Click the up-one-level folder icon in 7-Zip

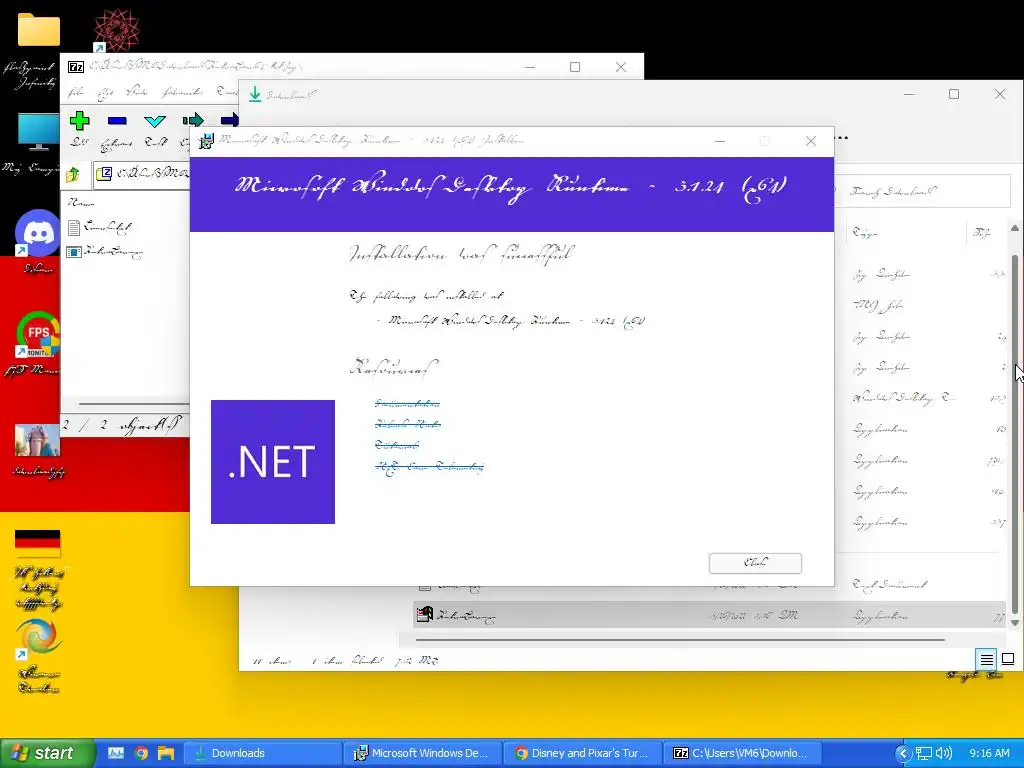coord(73,174)
